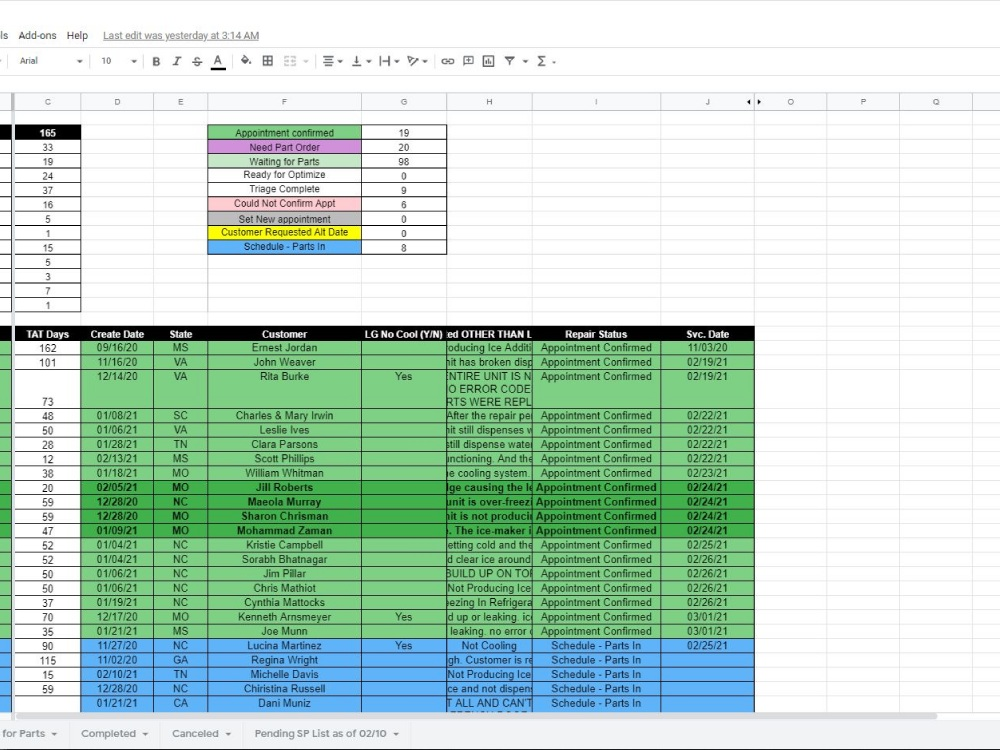
Task: Open Add-ons menu
Action: pos(37,36)
